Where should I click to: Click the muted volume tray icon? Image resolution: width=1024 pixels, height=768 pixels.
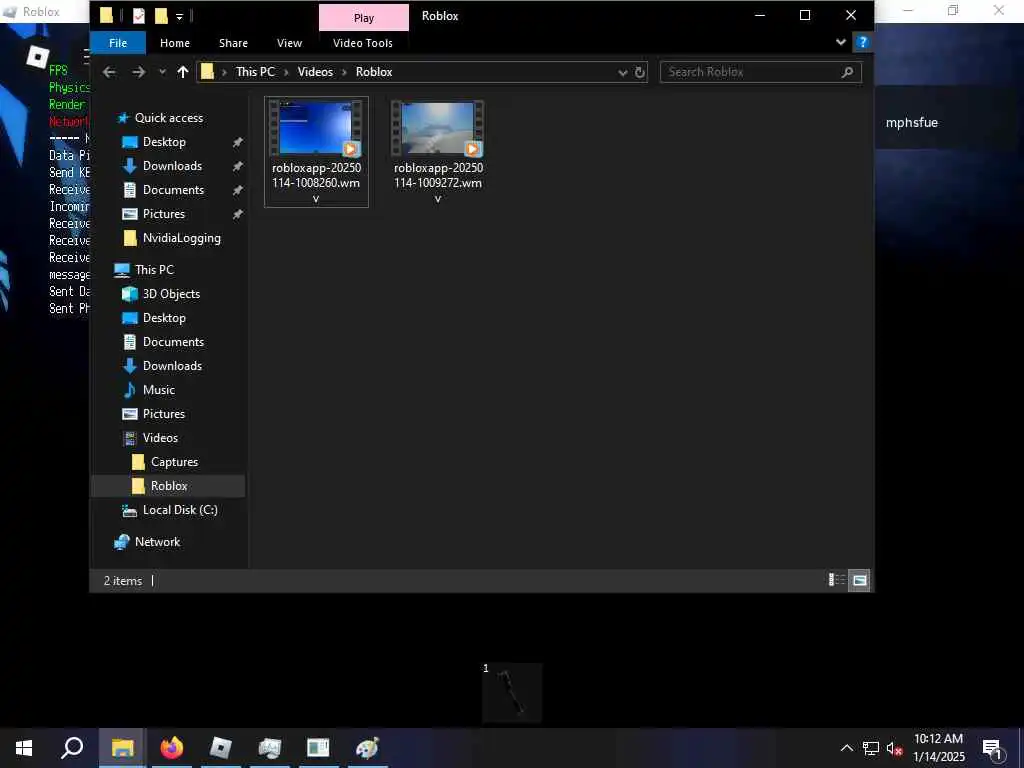coord(894,748)
